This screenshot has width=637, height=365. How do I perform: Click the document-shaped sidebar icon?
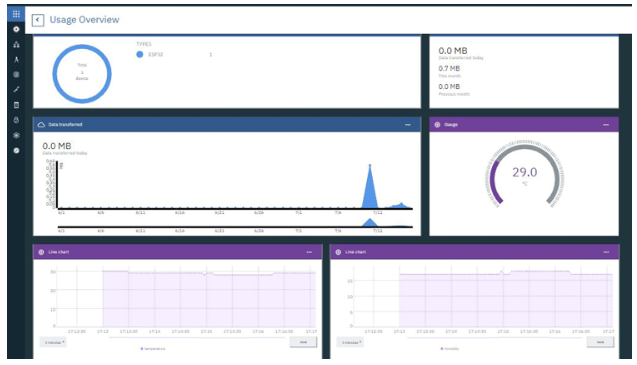tap(16, 105)
